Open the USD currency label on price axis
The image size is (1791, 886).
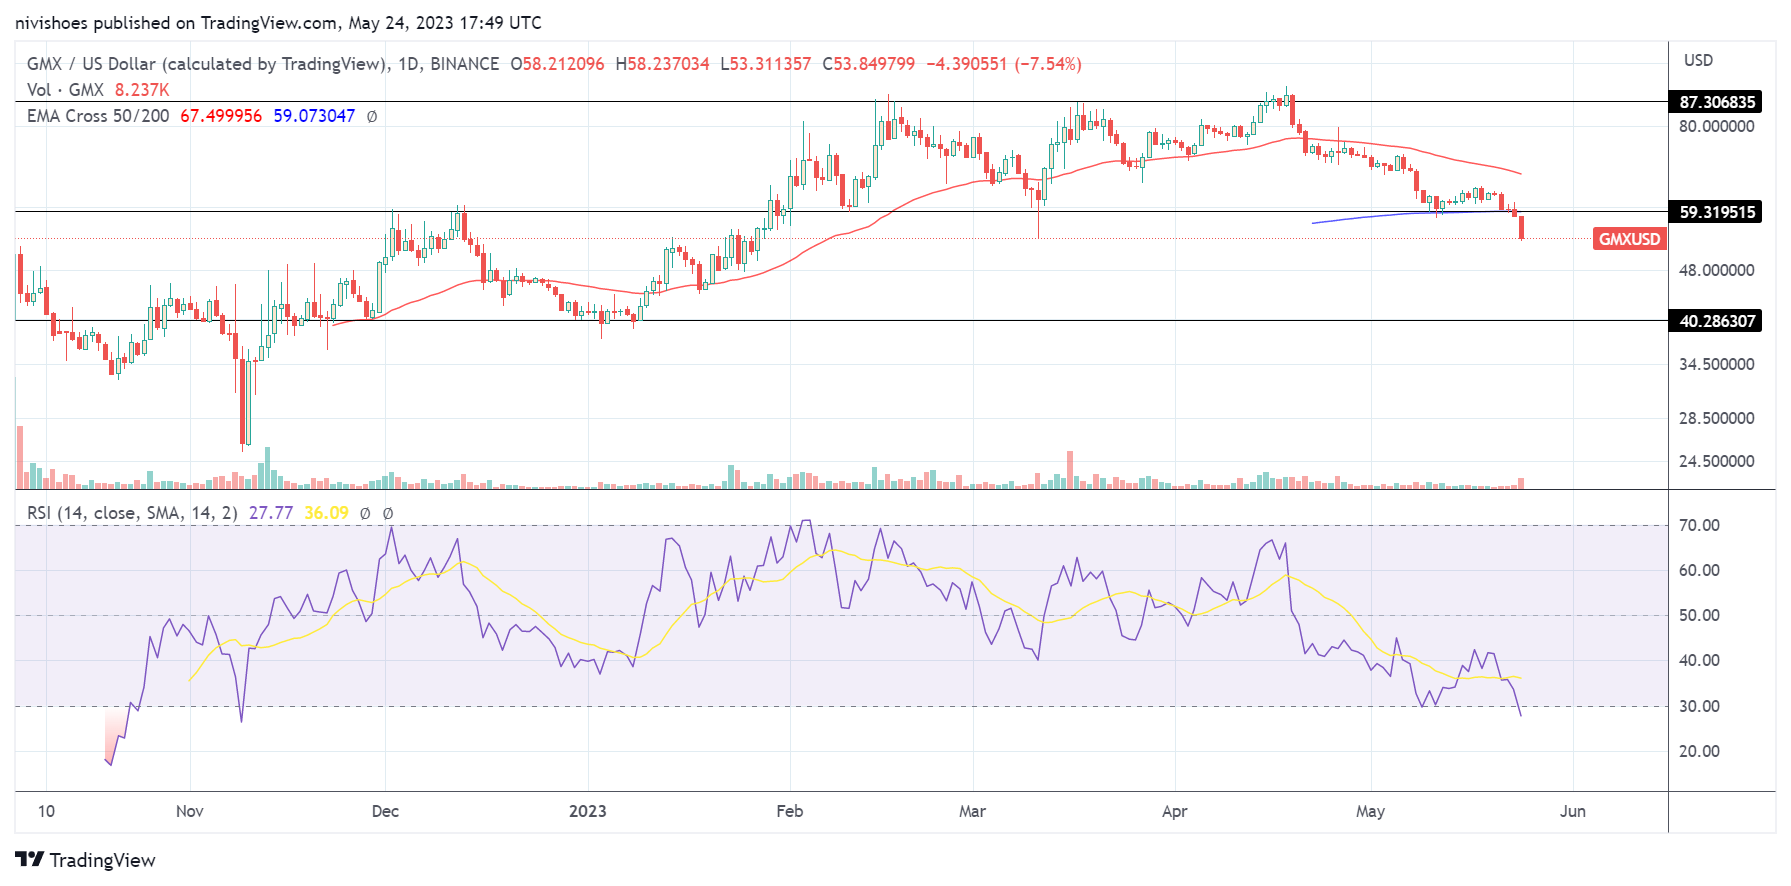coord(1698,60)
